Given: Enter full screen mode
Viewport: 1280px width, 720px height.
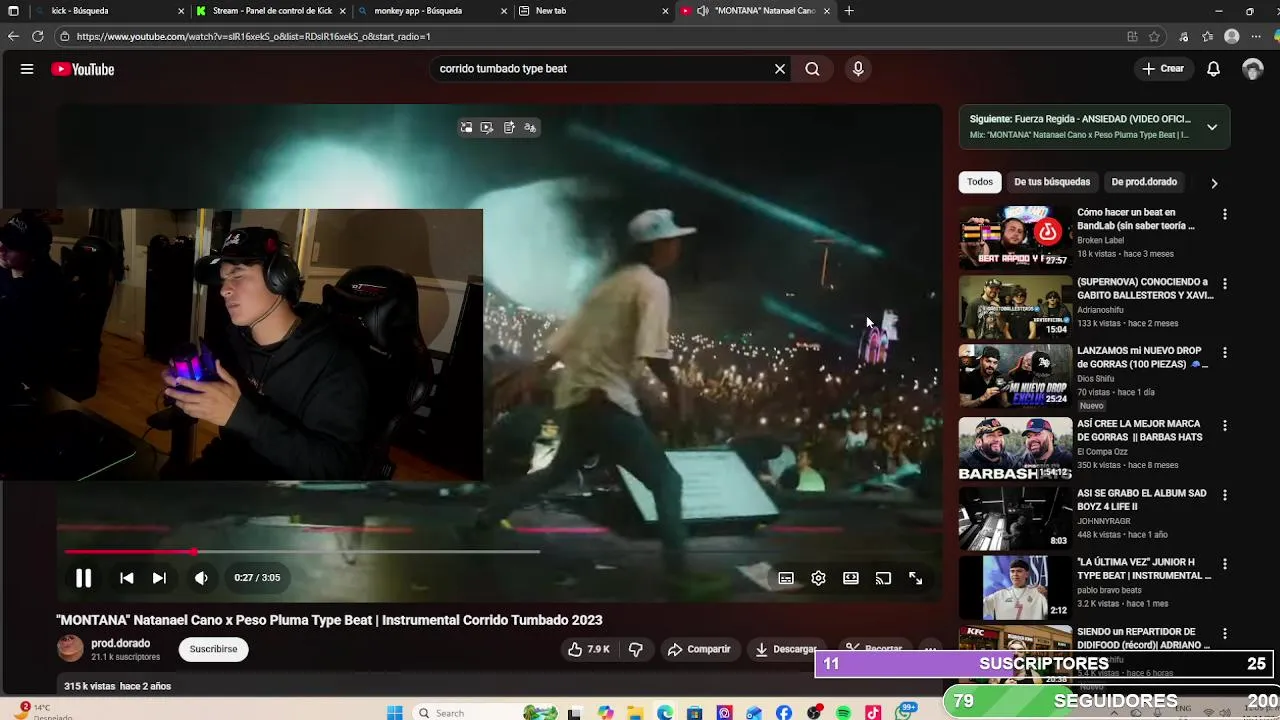Looking at the screenshot, I should pyautogui.click(x=915, y=578).
